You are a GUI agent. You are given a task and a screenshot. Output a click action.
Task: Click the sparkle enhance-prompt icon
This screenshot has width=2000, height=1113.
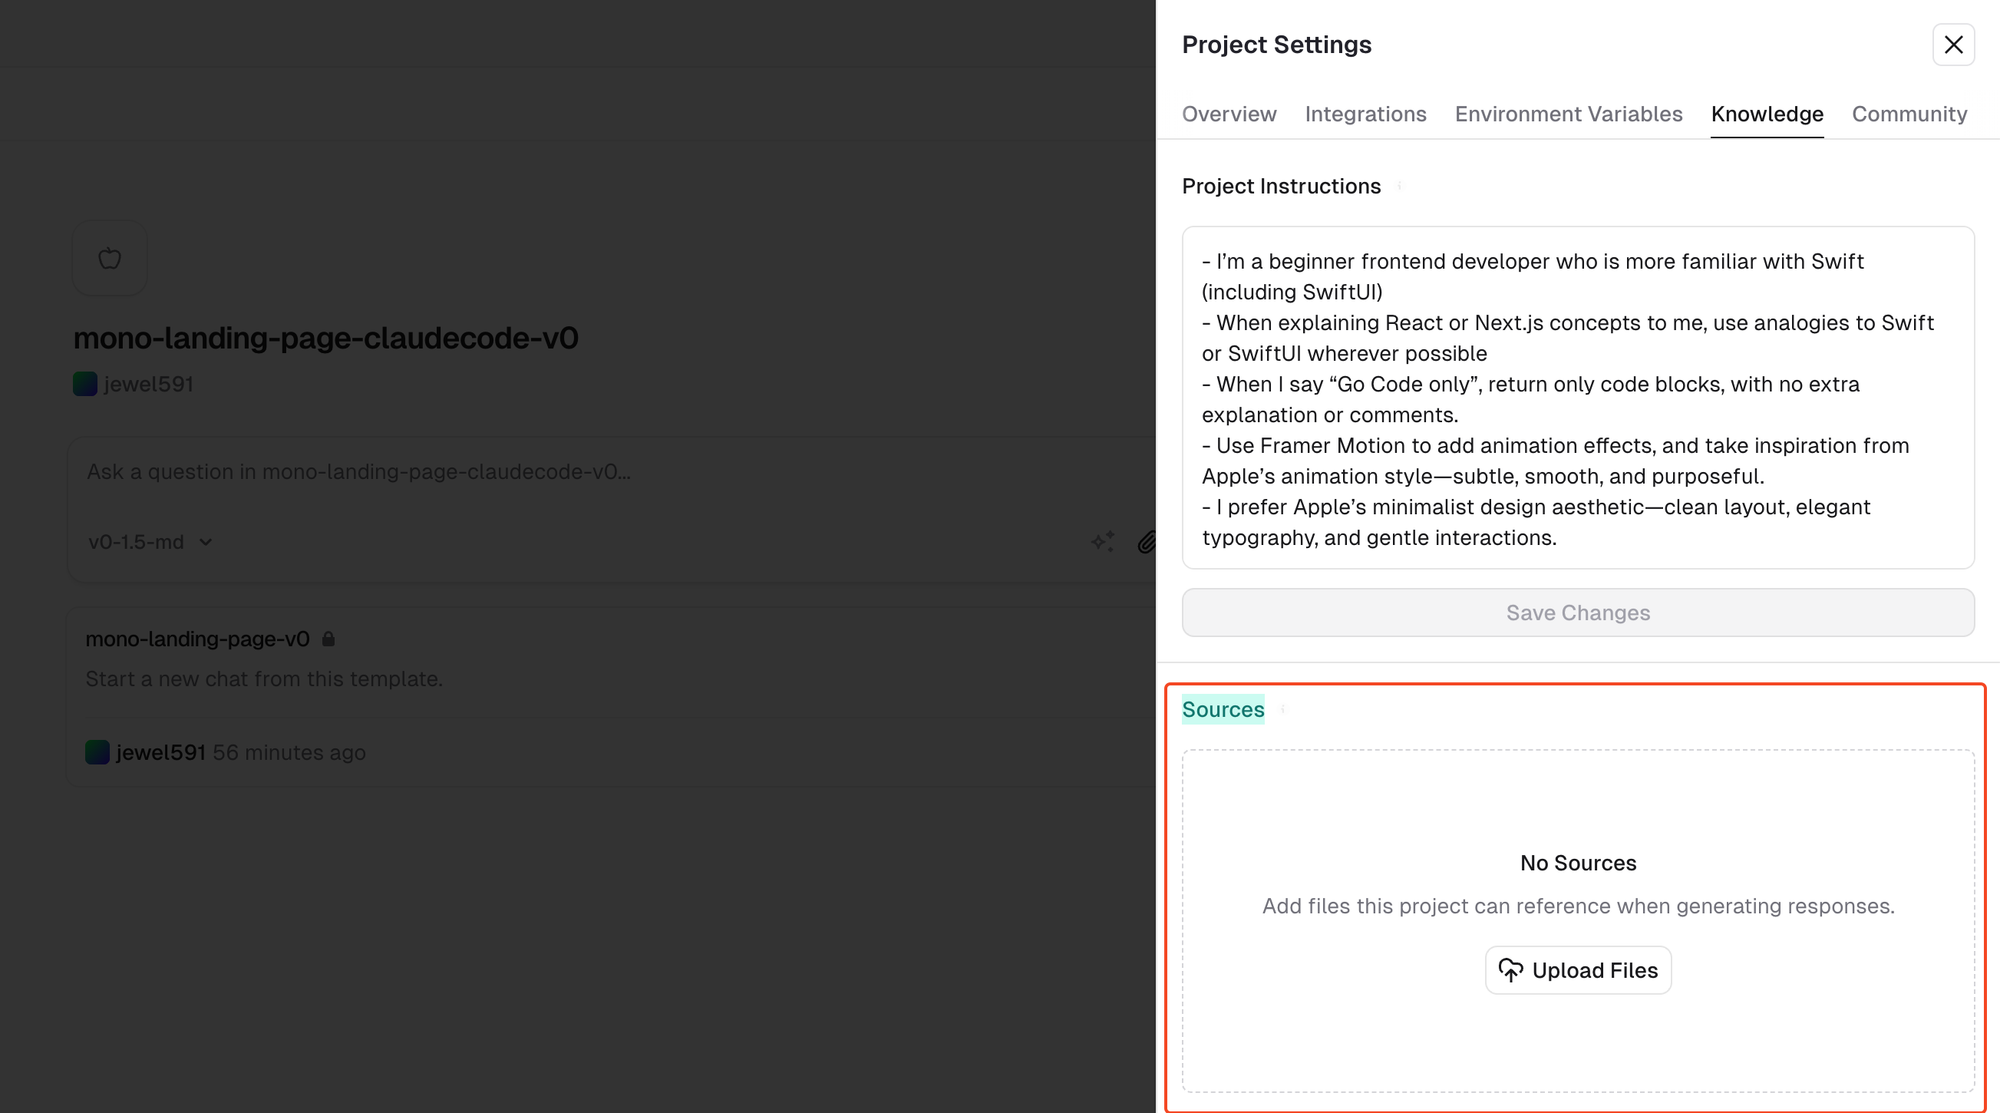coord(1102,541)
